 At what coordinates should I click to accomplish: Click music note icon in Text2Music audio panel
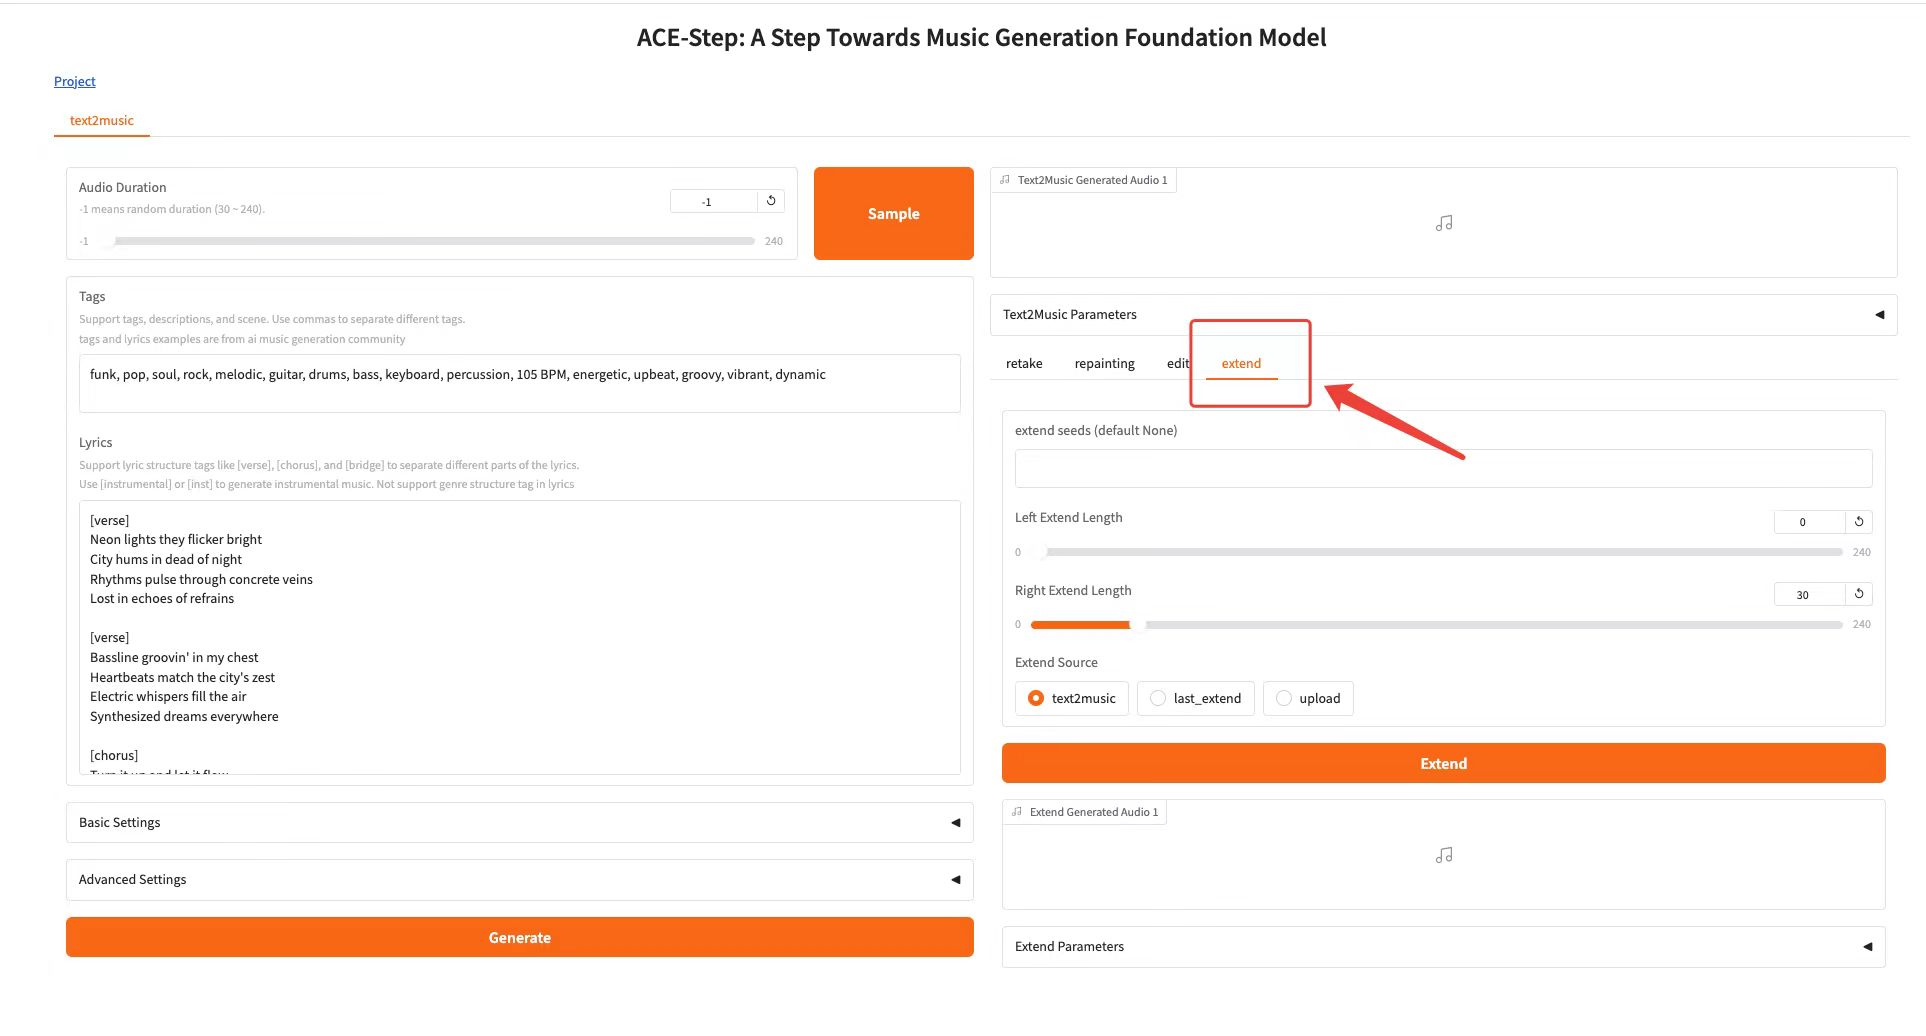[1443, 224]
